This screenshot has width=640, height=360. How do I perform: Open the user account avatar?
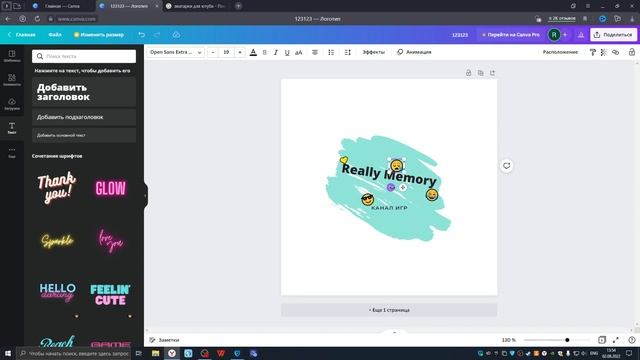click(554, 35)
